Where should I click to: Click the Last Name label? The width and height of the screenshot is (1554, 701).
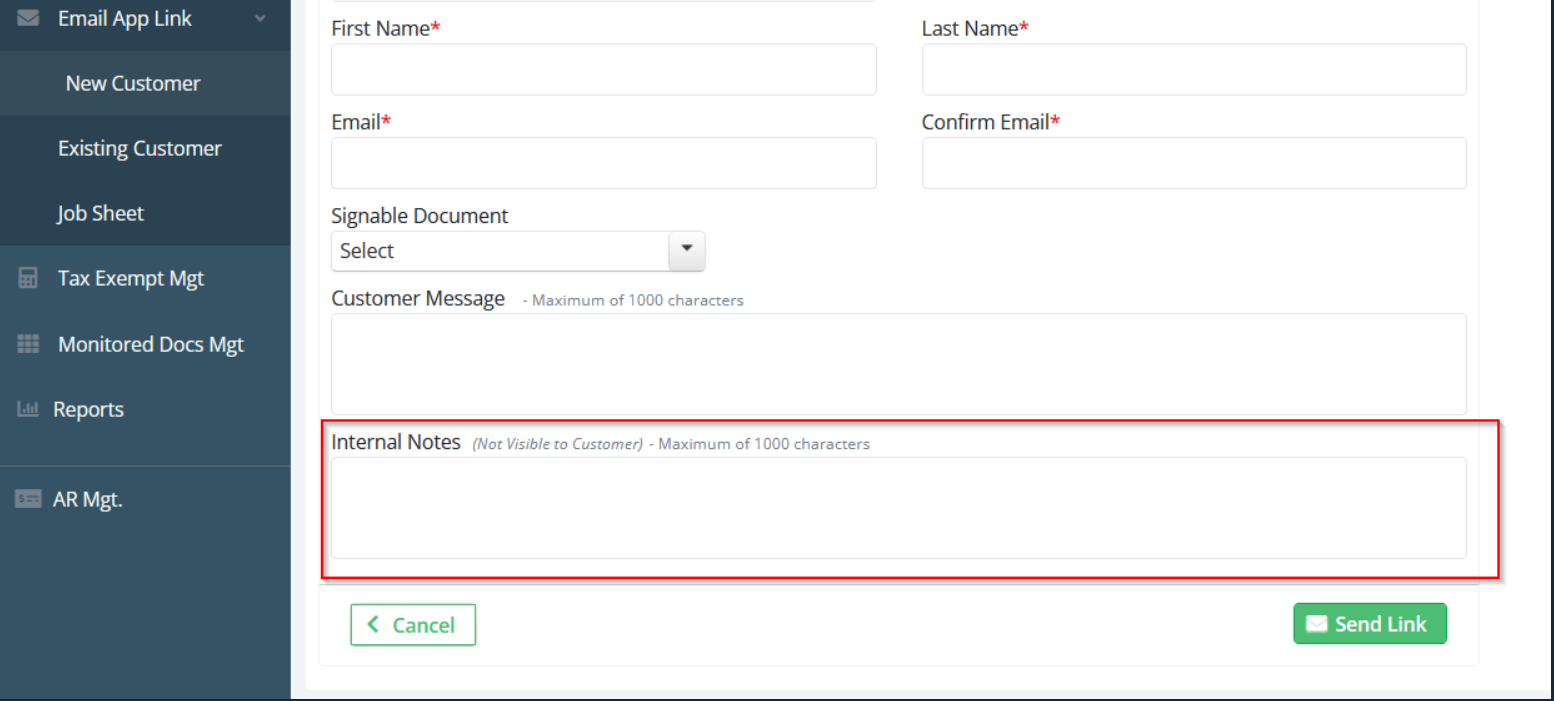pyautogui.click(x=975, y=28)
